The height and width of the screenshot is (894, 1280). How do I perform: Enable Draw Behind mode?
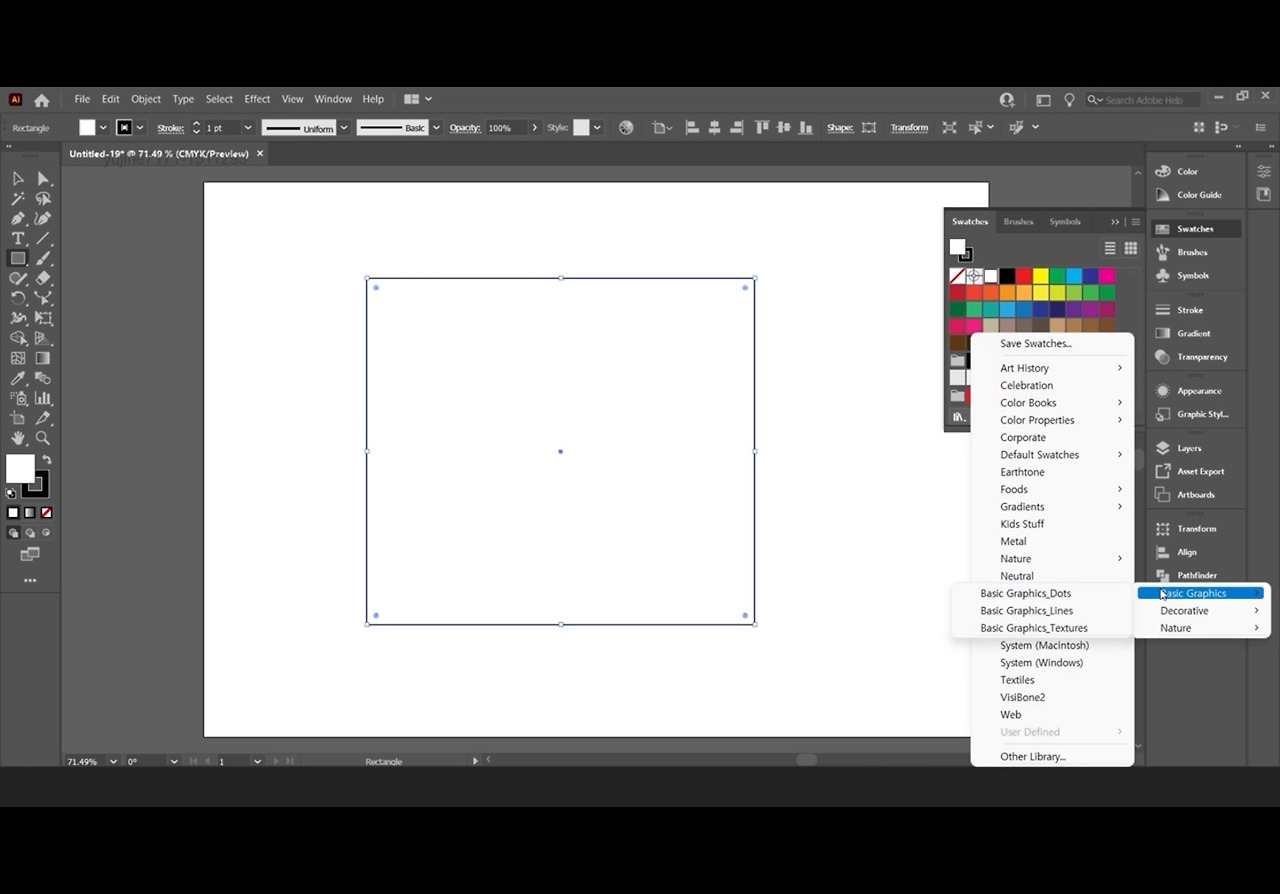[x=30, y=533]
